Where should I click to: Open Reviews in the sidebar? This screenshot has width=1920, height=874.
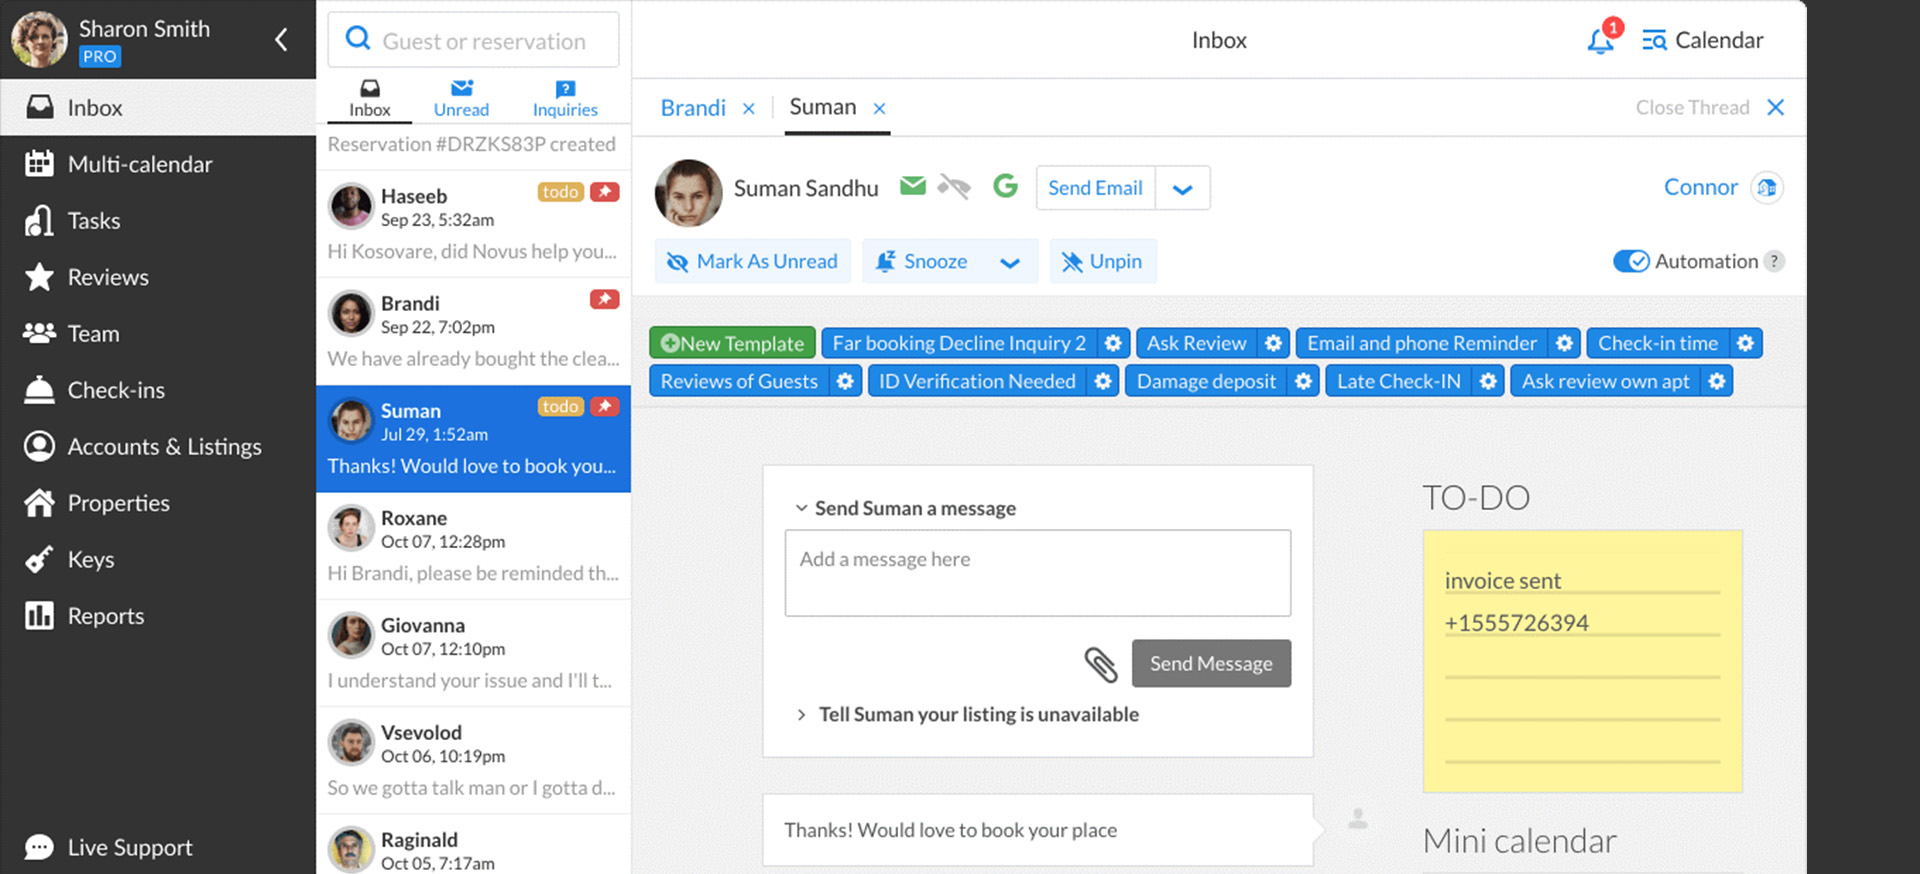[x=158, y=277]
